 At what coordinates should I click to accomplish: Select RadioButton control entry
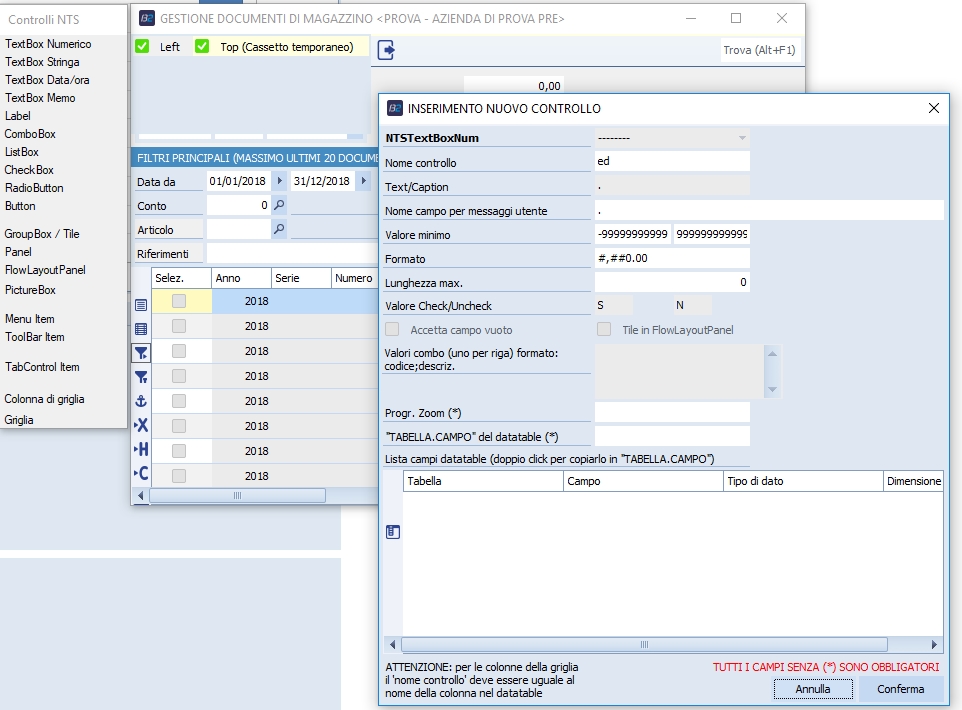coord(34,188)
